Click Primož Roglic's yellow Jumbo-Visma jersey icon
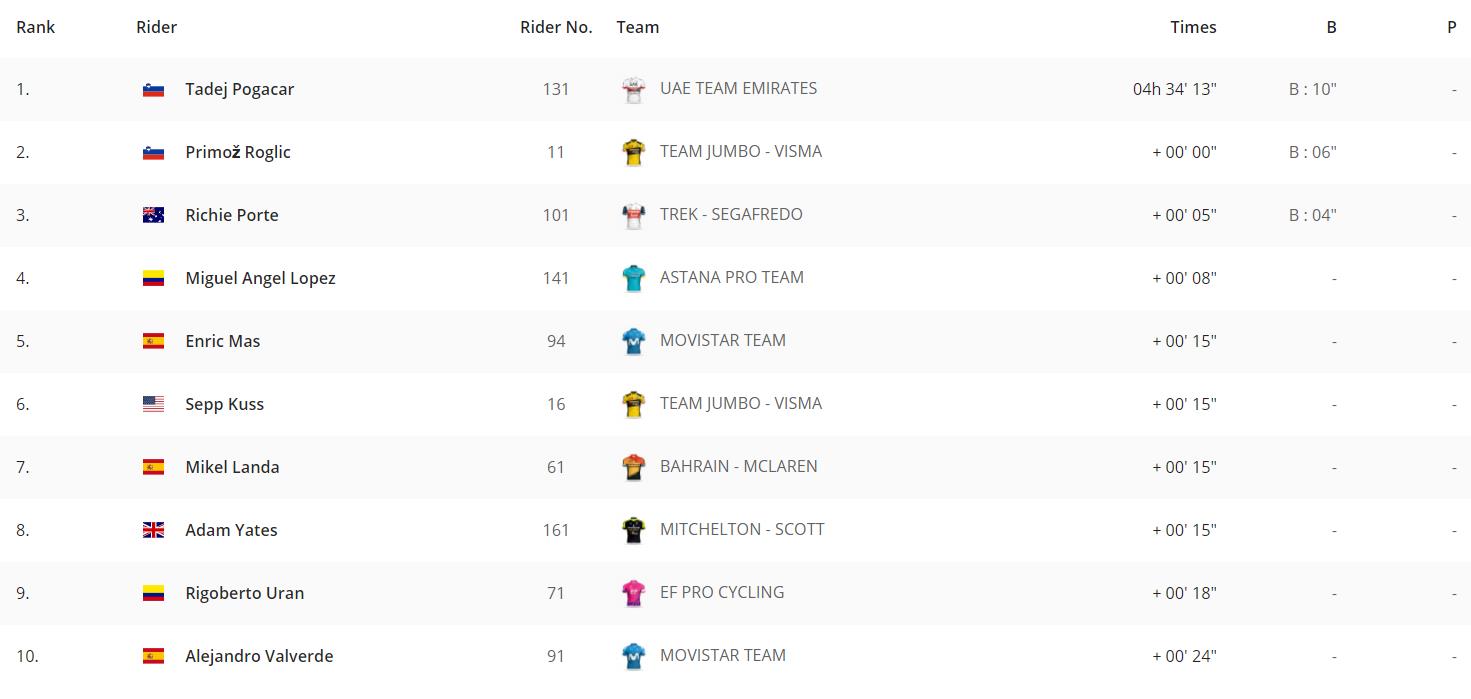The width and height of the screenshot is (1471, 699). 633,153
